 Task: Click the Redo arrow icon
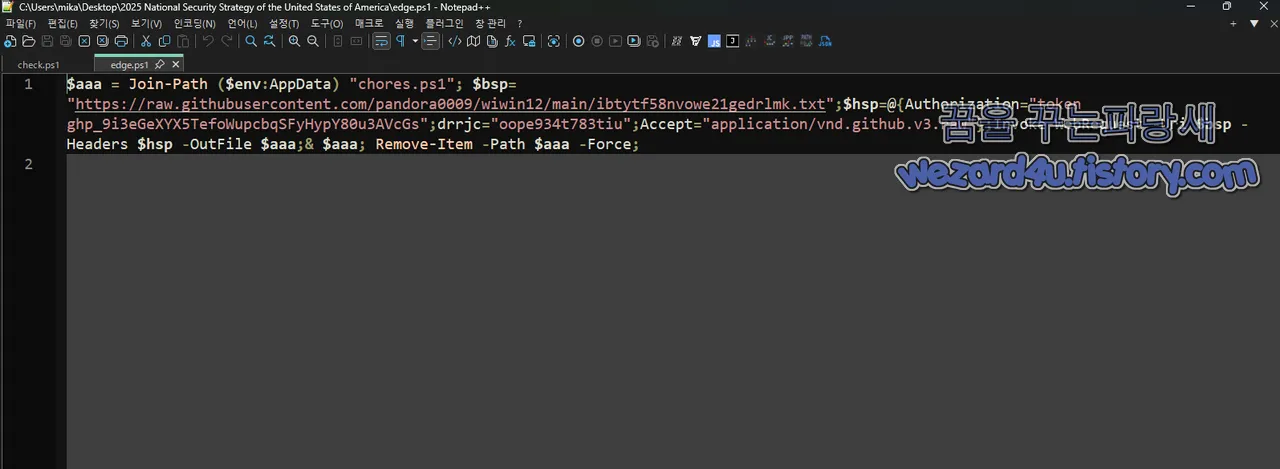click(227, 41)
